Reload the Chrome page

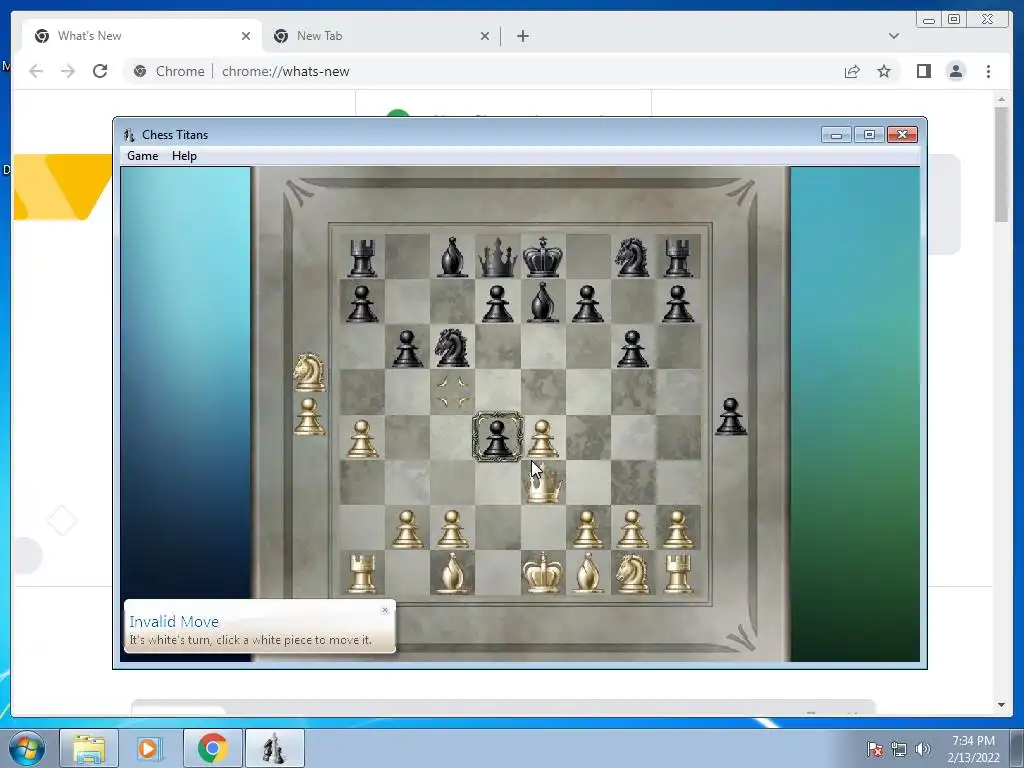[100, 71]
